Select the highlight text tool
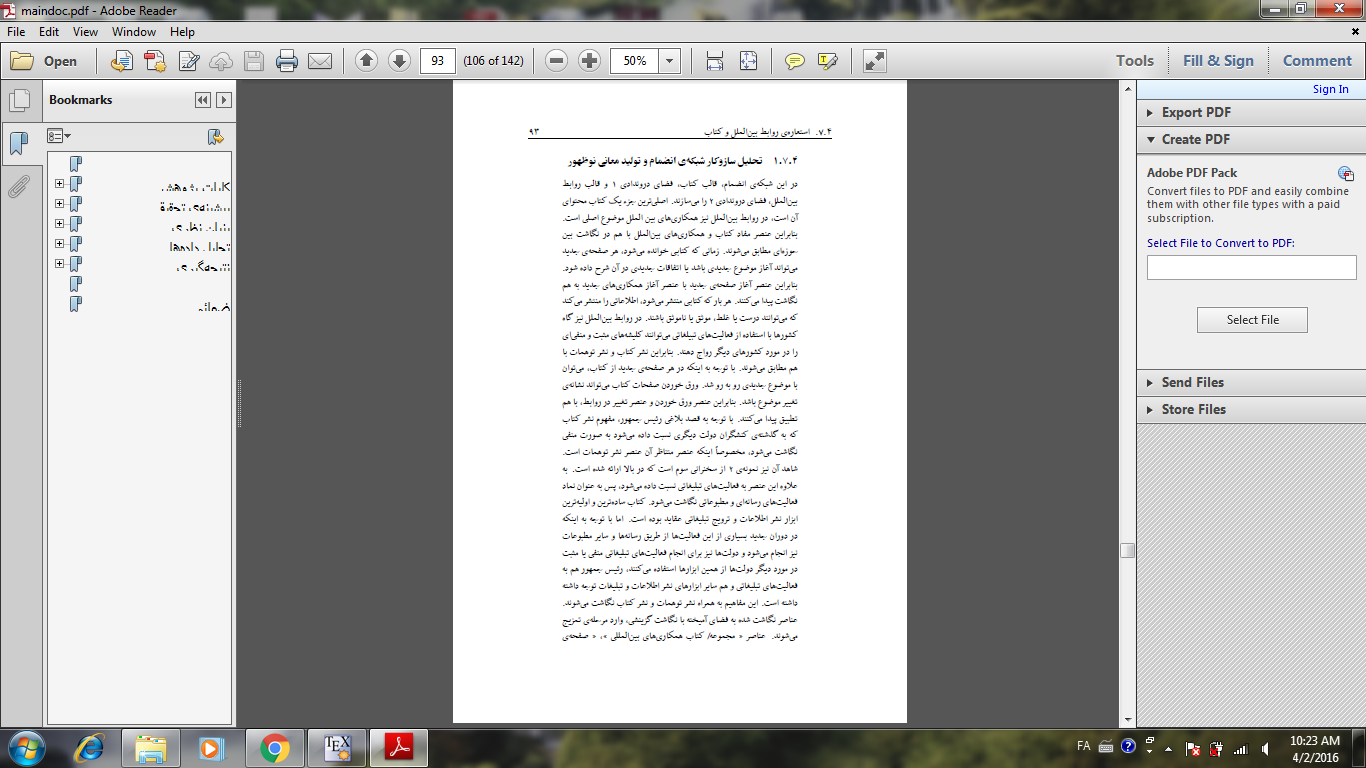The height and width of the screenshot is (768, 1366). click(827, 61)
